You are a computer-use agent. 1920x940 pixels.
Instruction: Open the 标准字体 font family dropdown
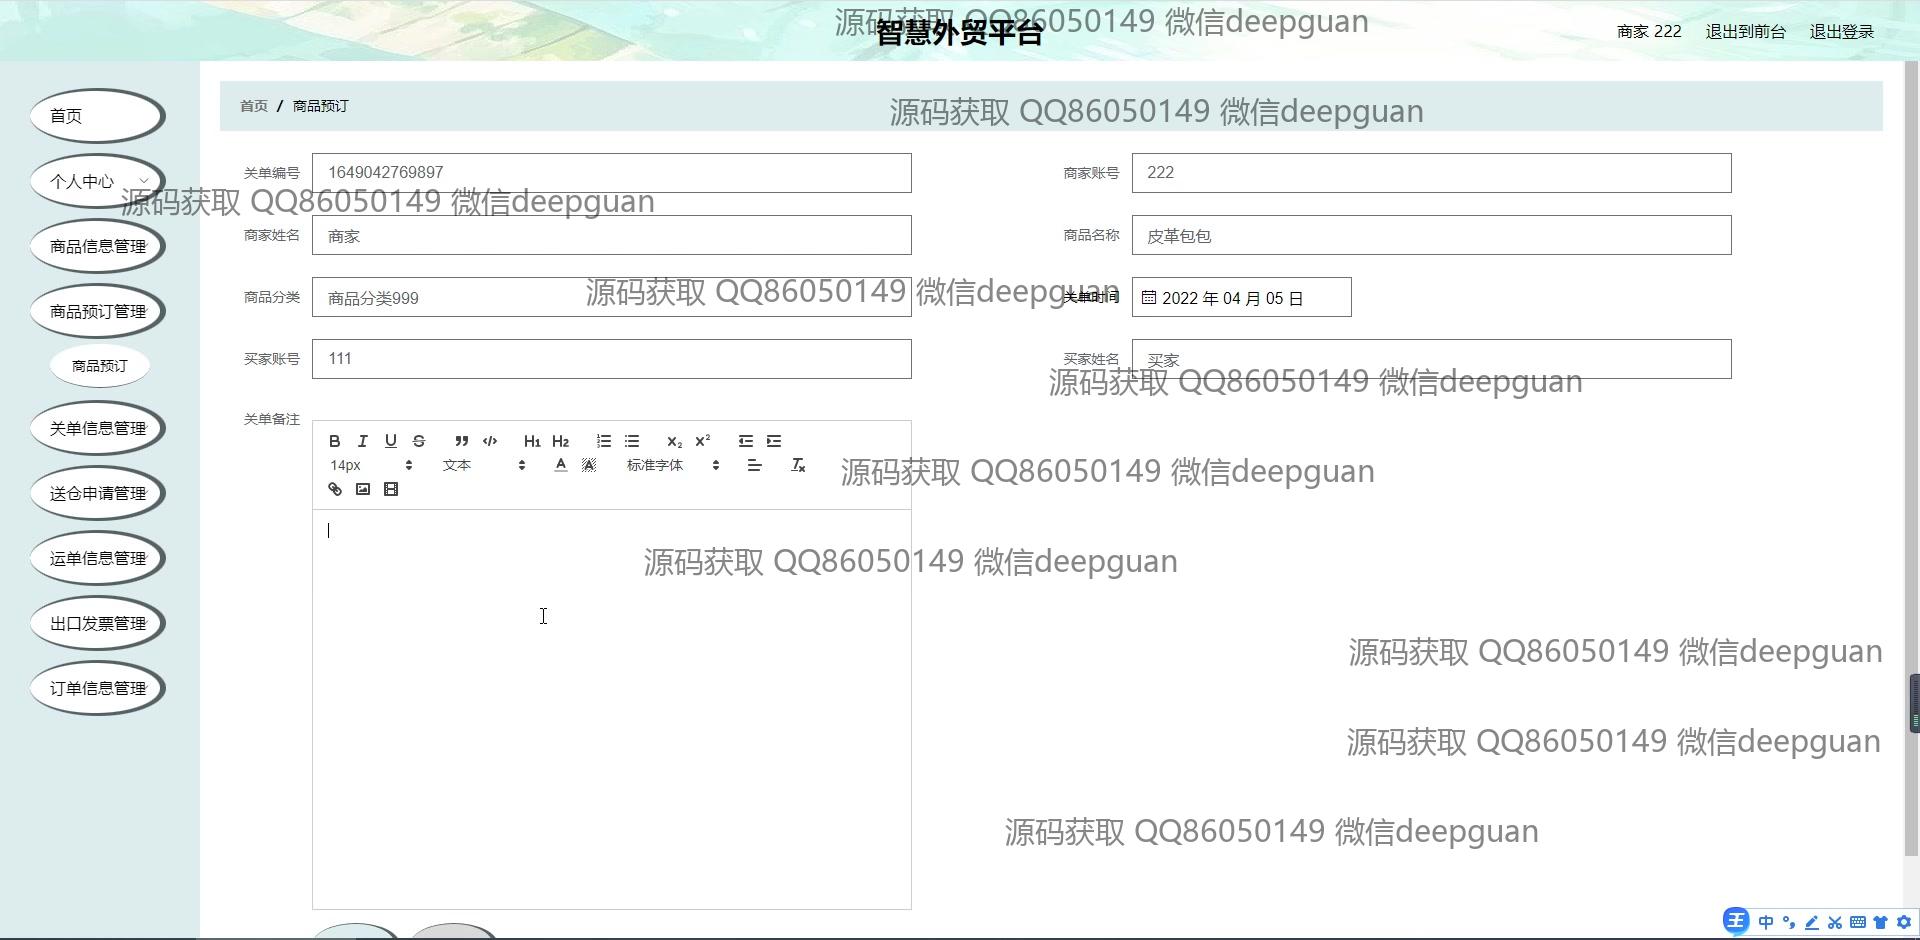pos(673,465)
